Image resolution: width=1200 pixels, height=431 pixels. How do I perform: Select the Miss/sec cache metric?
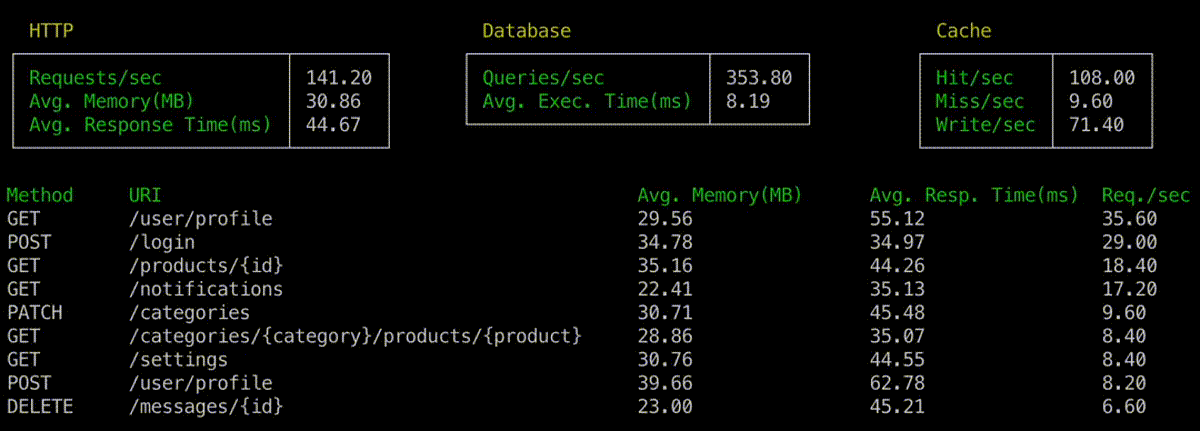pos(979,101)
